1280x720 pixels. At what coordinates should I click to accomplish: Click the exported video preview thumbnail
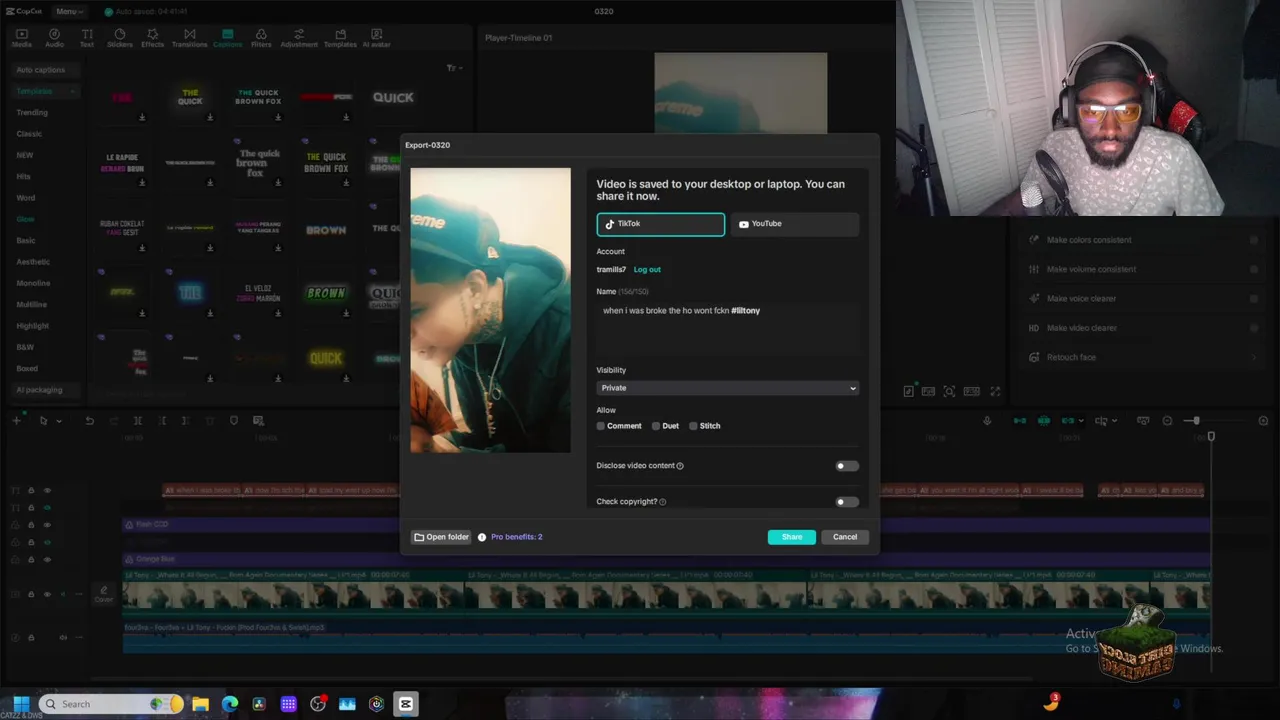[x=490, y=310]
